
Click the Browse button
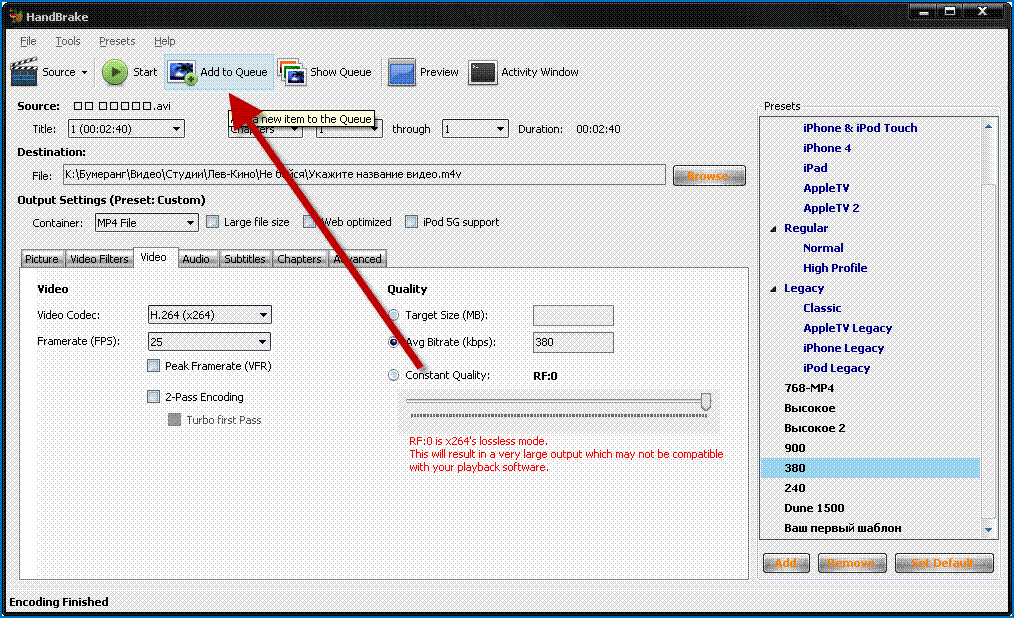[709, 175]
